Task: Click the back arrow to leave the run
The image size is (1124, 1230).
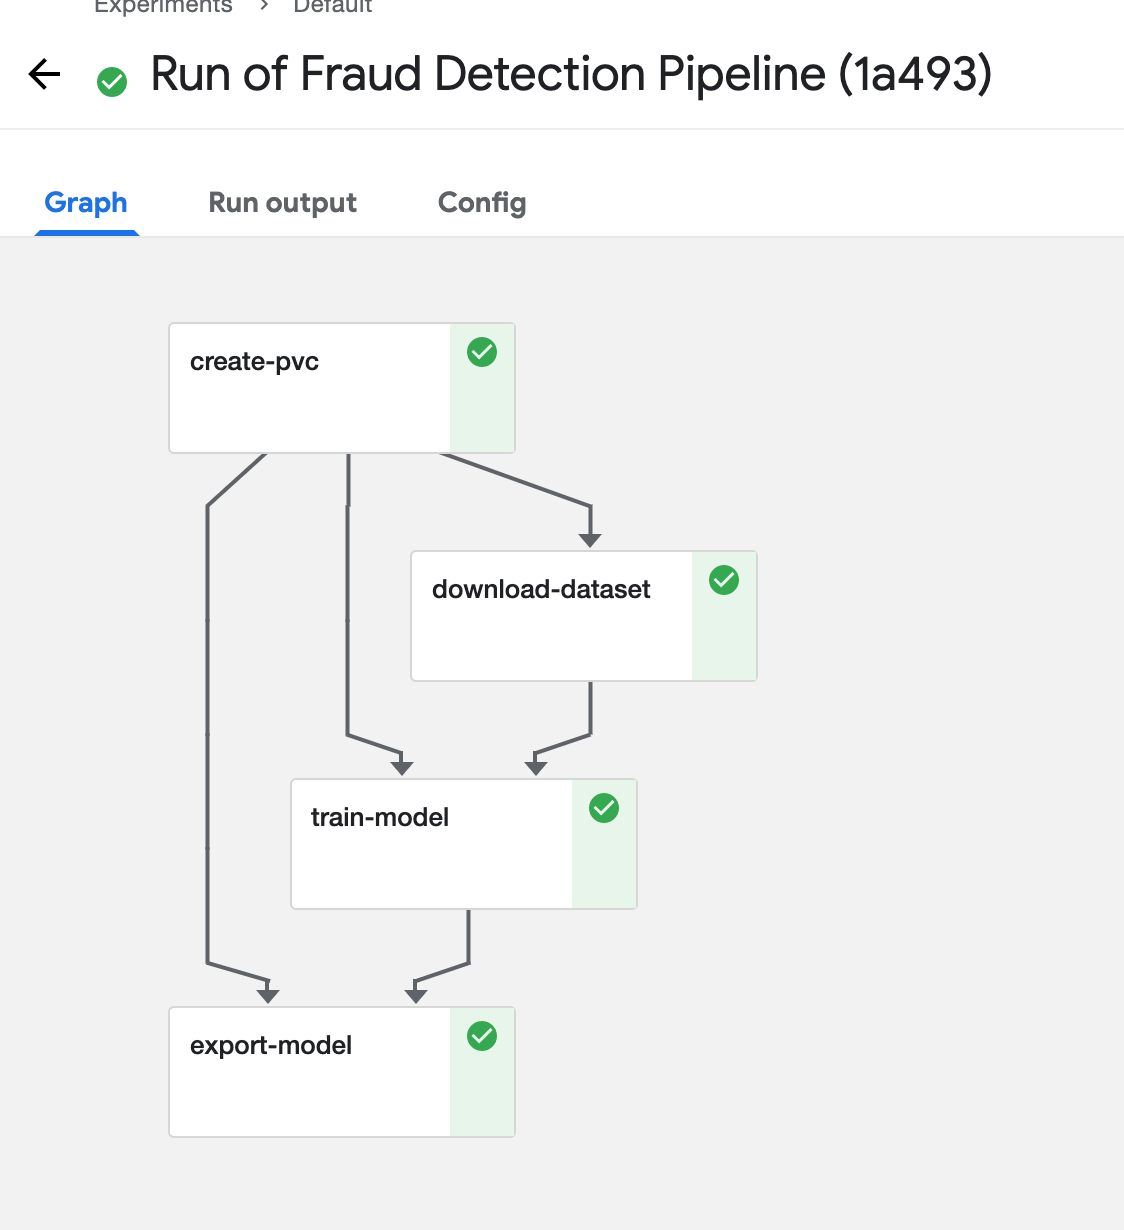Action: (x=43, y=74)
